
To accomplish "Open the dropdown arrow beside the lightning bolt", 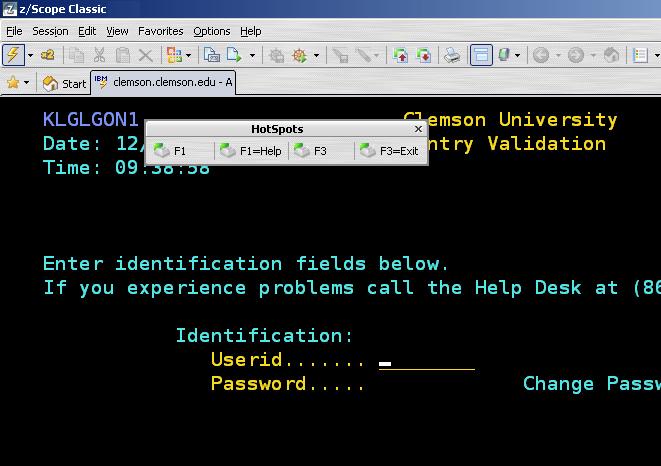I will click(30, 55).
